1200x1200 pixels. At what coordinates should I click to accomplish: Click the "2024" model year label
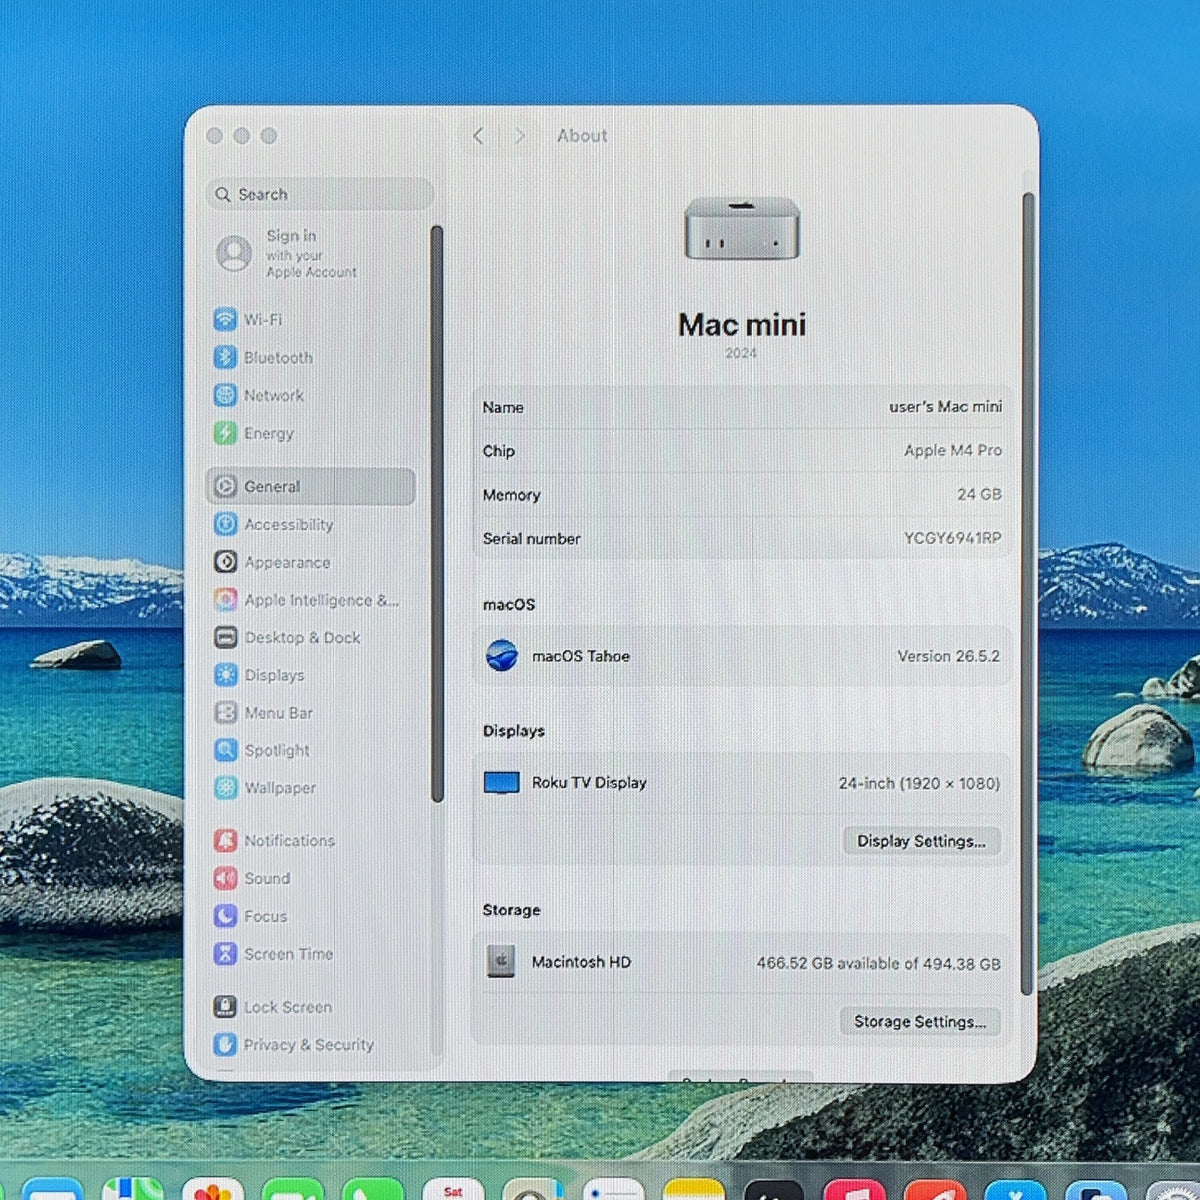point(741,353)
